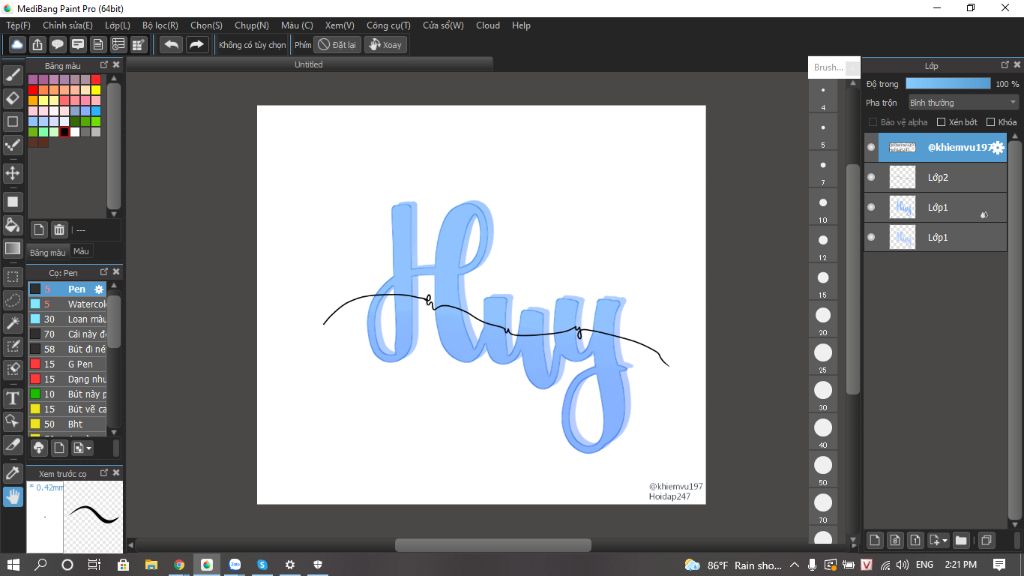Screen dimensions: 1024x576
Task: Pop out the Lớp layer panel
Action: click(x=1004, y=65)
